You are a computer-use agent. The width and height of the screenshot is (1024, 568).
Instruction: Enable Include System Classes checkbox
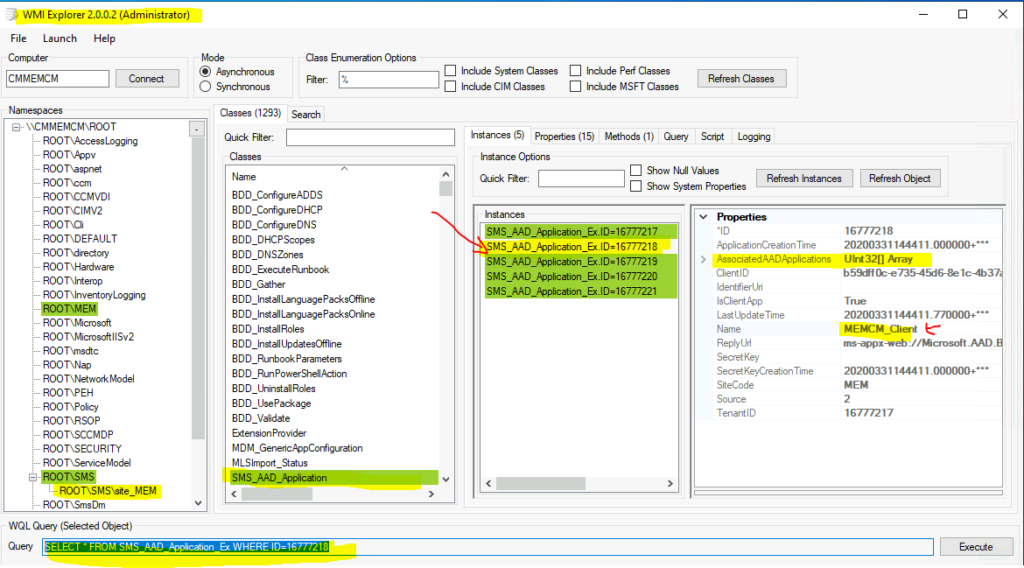(452, 71)
